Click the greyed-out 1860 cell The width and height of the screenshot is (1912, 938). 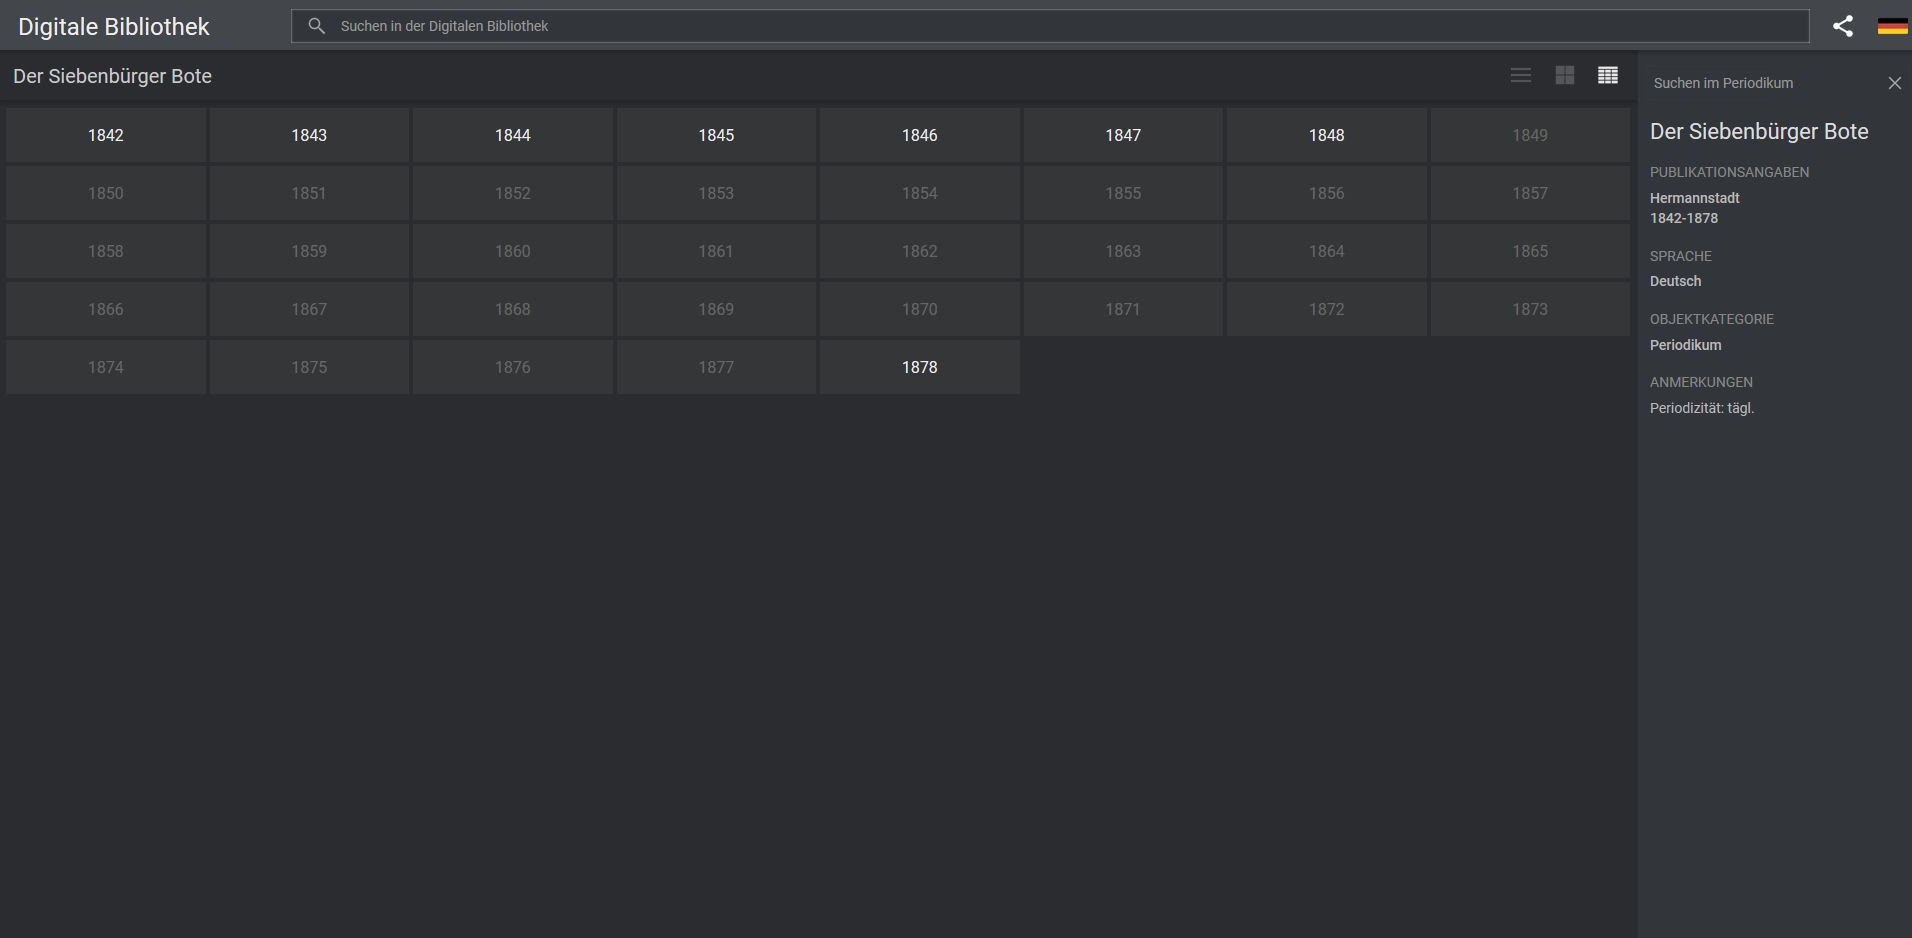[x=513, y=251]
